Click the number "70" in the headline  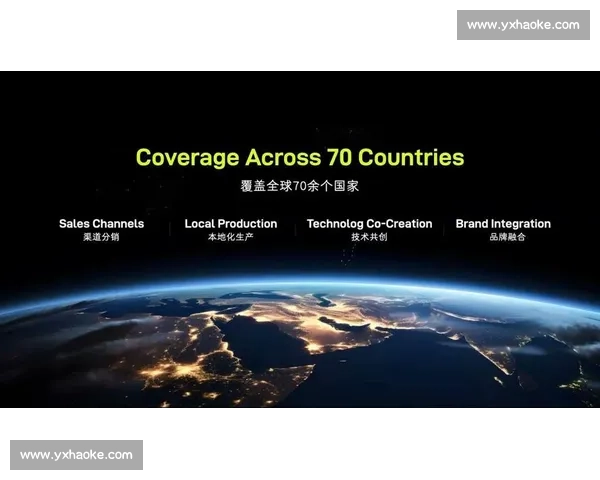(x=338, y=157)
